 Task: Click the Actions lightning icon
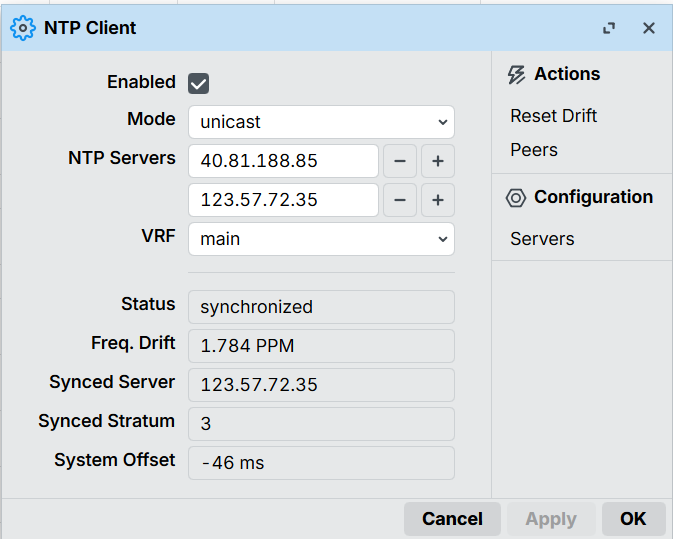[516, 75]
